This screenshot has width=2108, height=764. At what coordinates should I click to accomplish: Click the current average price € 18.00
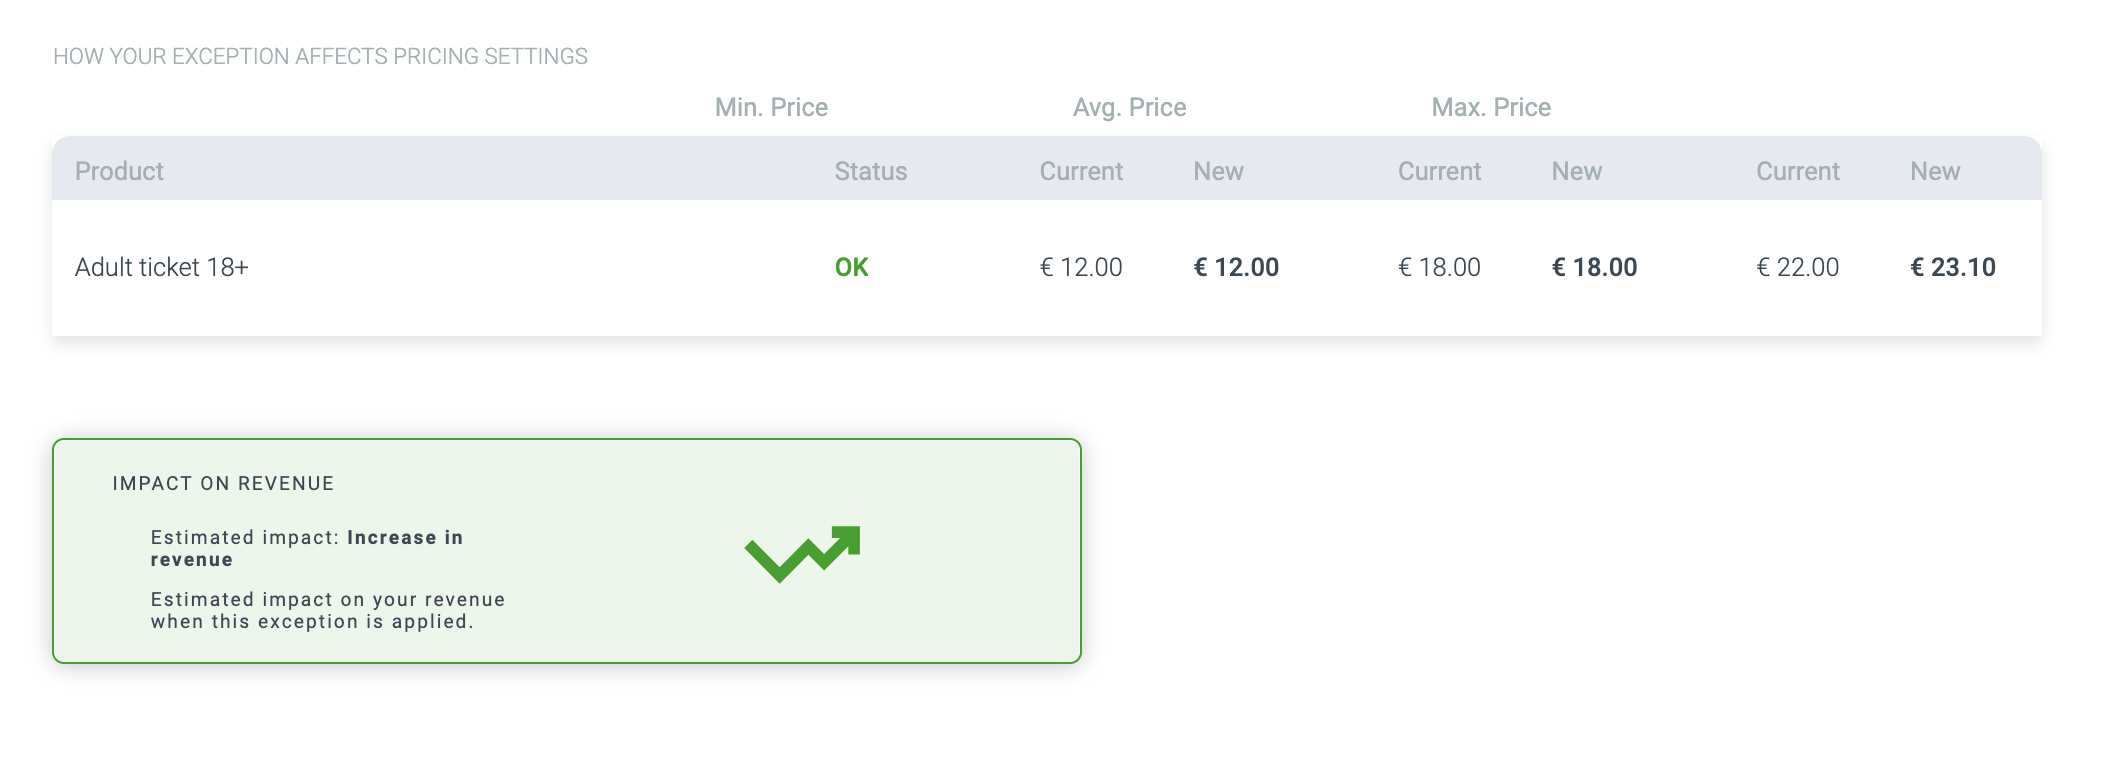point(1439,267)
